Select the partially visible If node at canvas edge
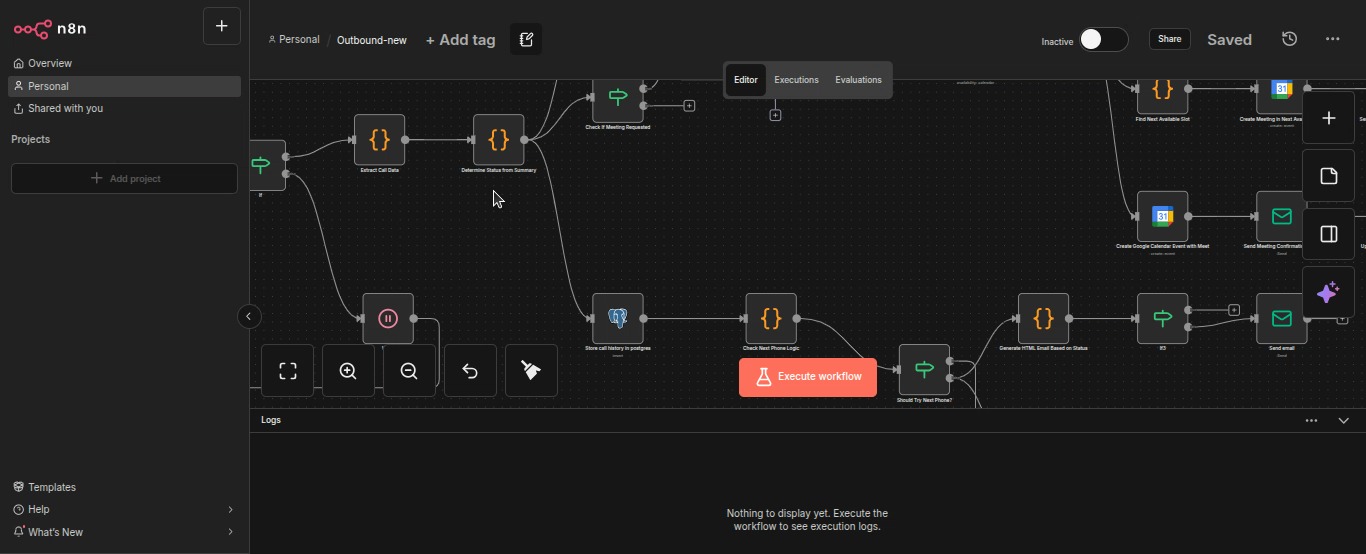The image size is (1366, 554). (x=267, y=166)
